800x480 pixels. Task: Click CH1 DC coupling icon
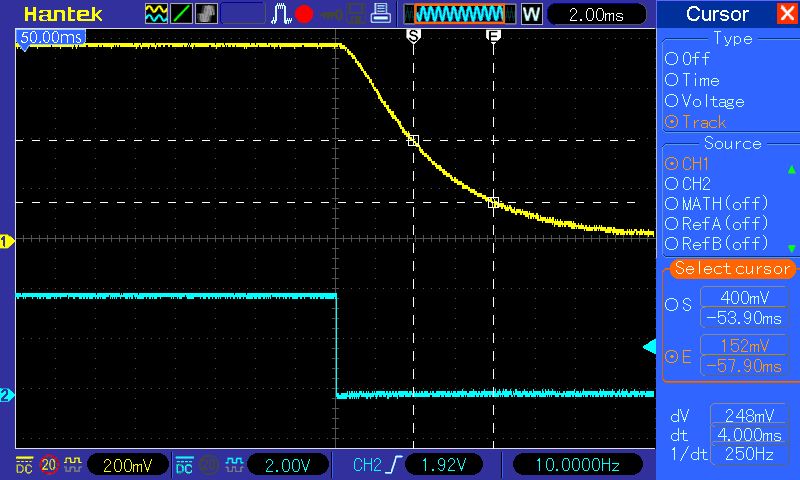(x=24, y=465)
